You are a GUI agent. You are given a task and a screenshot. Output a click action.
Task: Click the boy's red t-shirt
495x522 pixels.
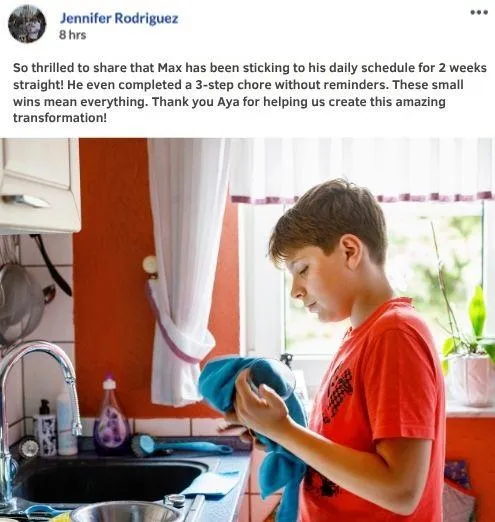[377, 417]
